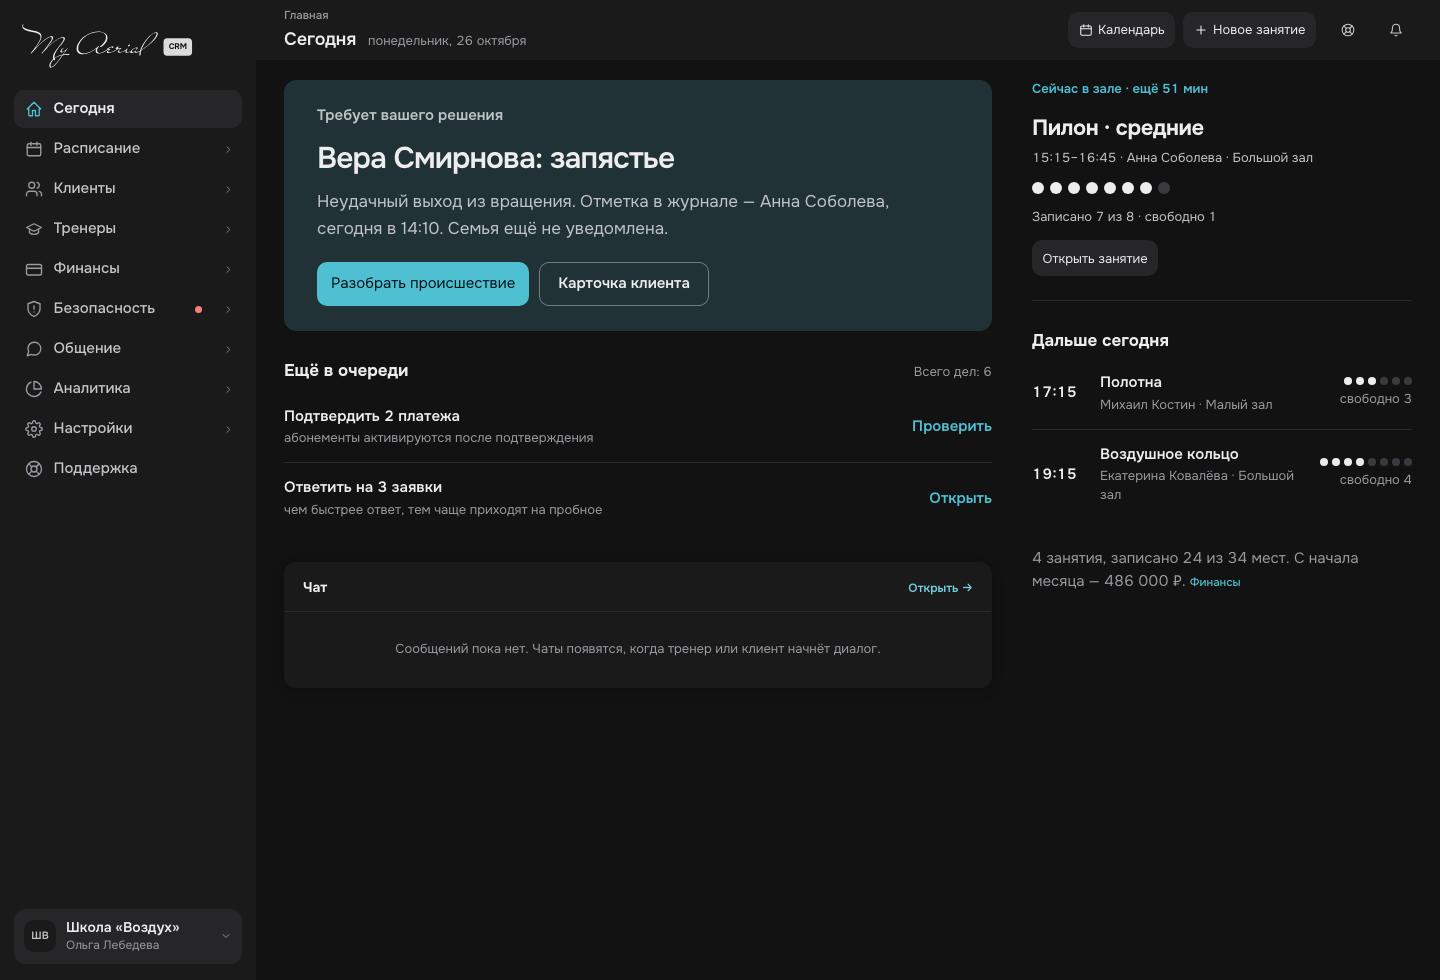The height and width of the screenshot is (980, 1440).
Task: Expand the Настройки submenu chevron
Action: (228, 429)
